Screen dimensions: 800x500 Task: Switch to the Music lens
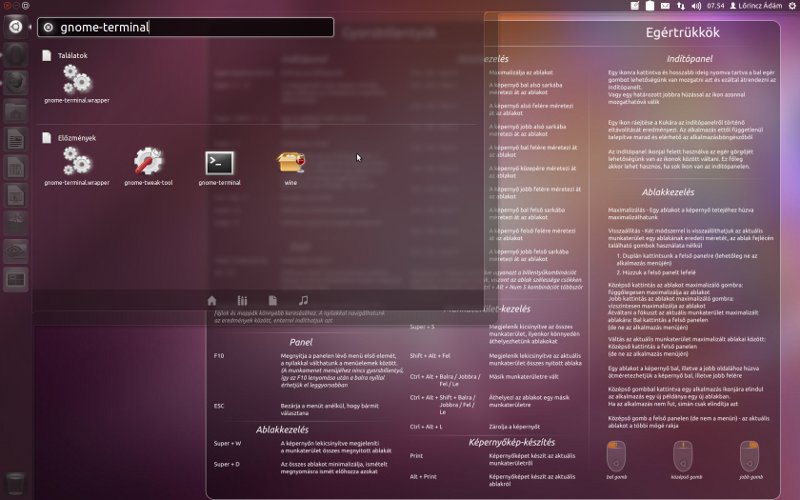coord(303,301)
